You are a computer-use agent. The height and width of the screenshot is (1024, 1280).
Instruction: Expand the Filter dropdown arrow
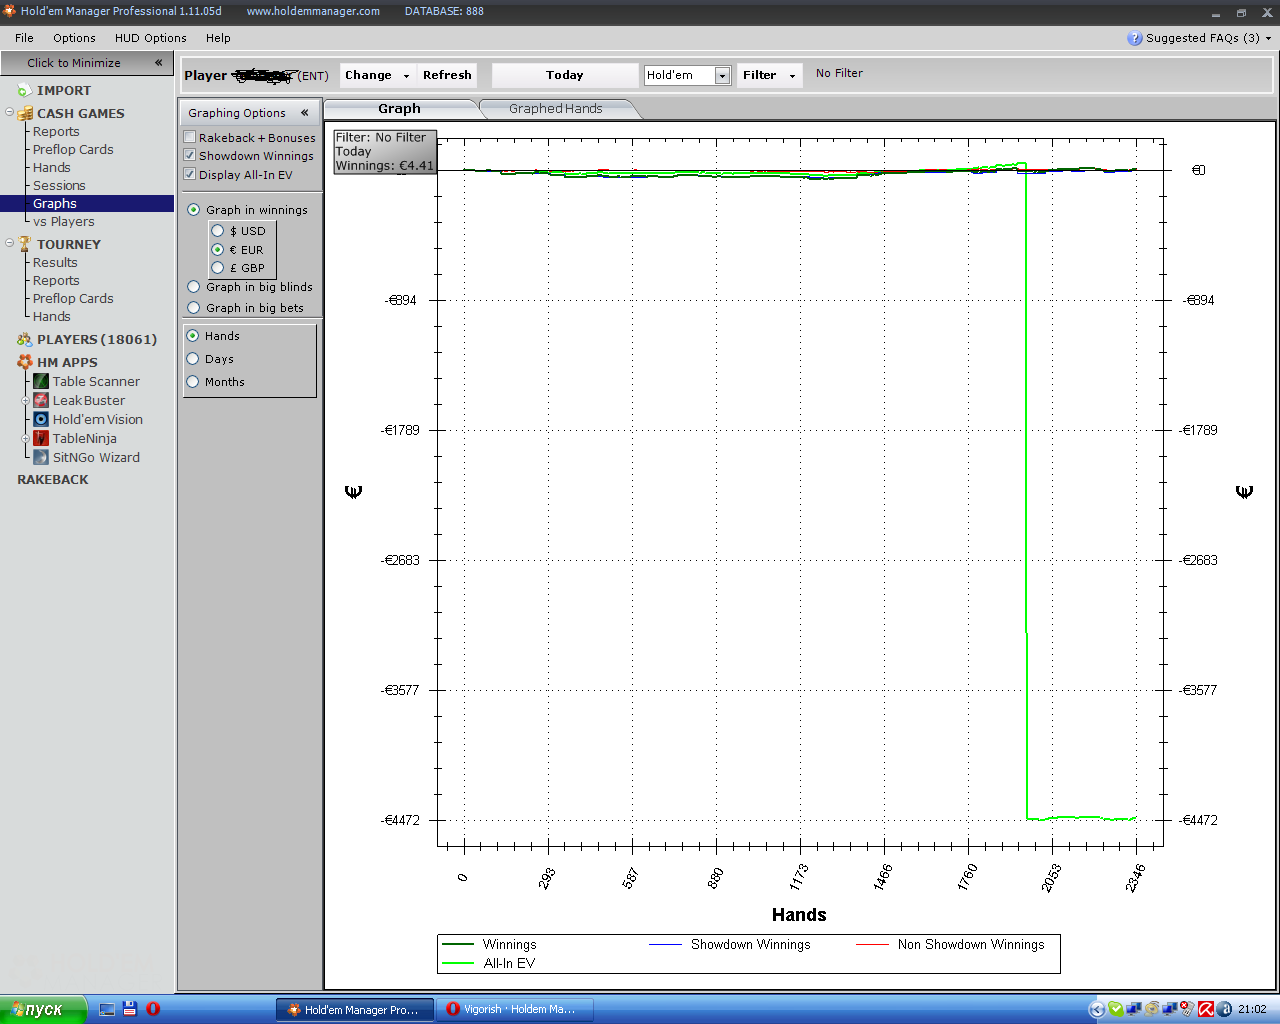(x=792, y=76)
